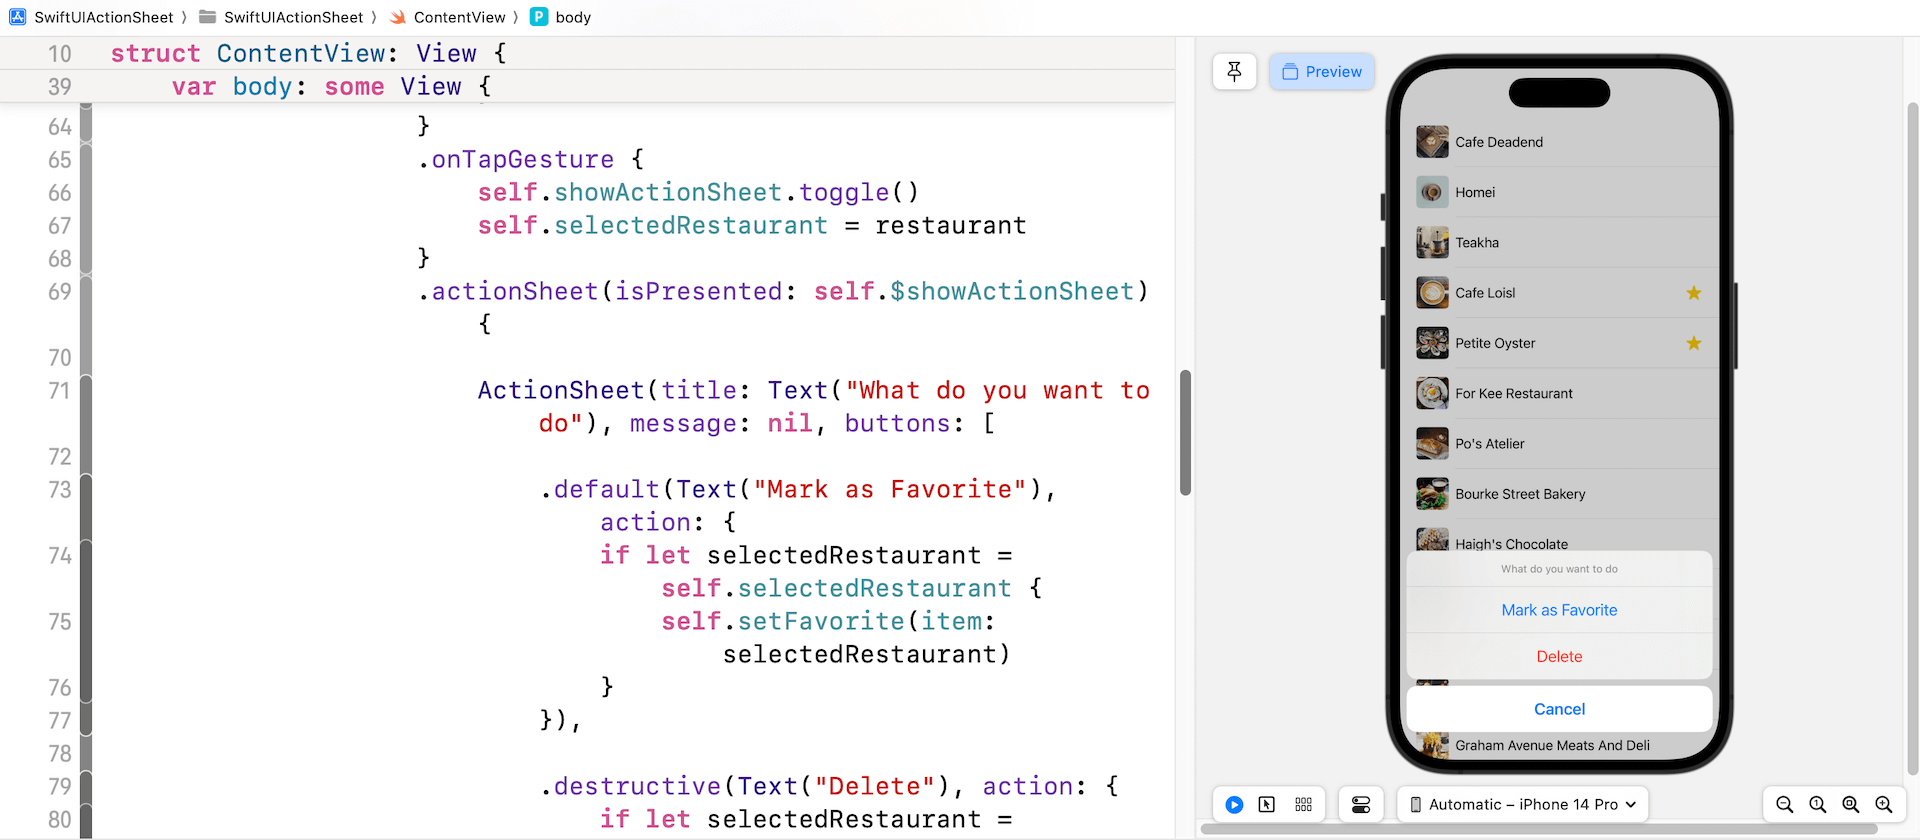Click the favorite star on Cafe Loisl

(x=1693, y=293)
